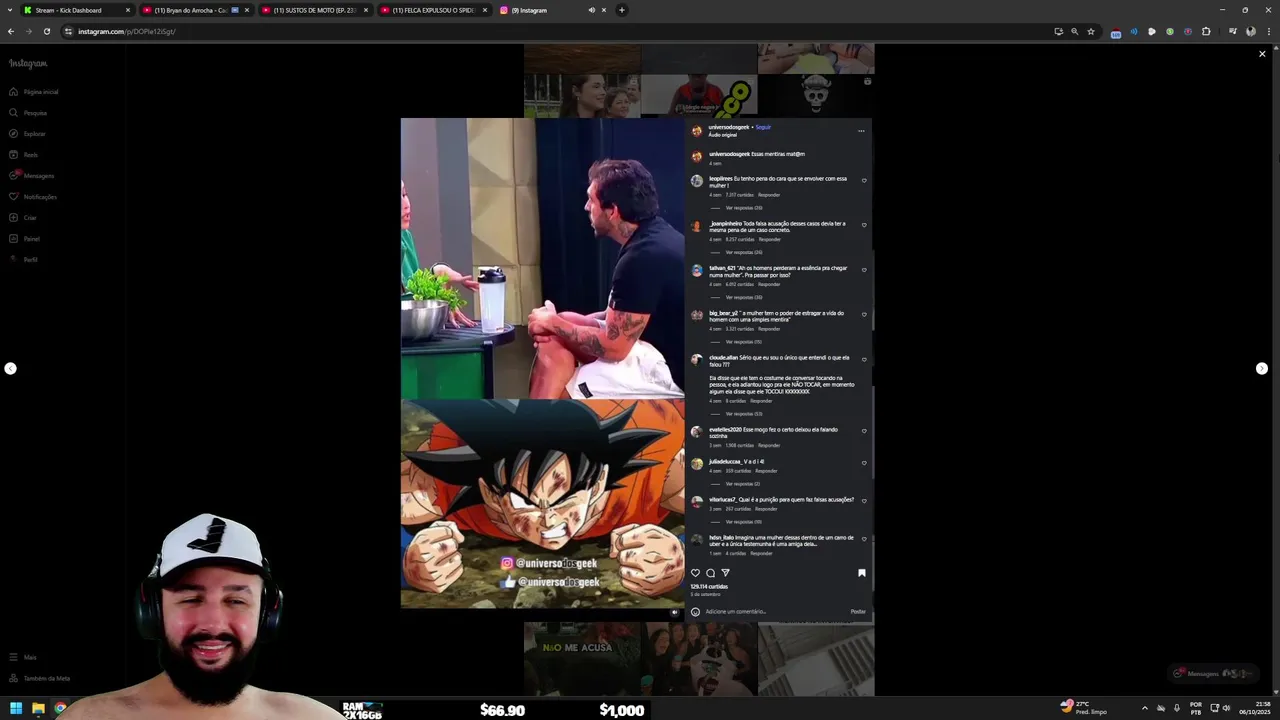Like the leoplirees comment
This screenshot has width=1280, height=720.
tap(864, 181)
